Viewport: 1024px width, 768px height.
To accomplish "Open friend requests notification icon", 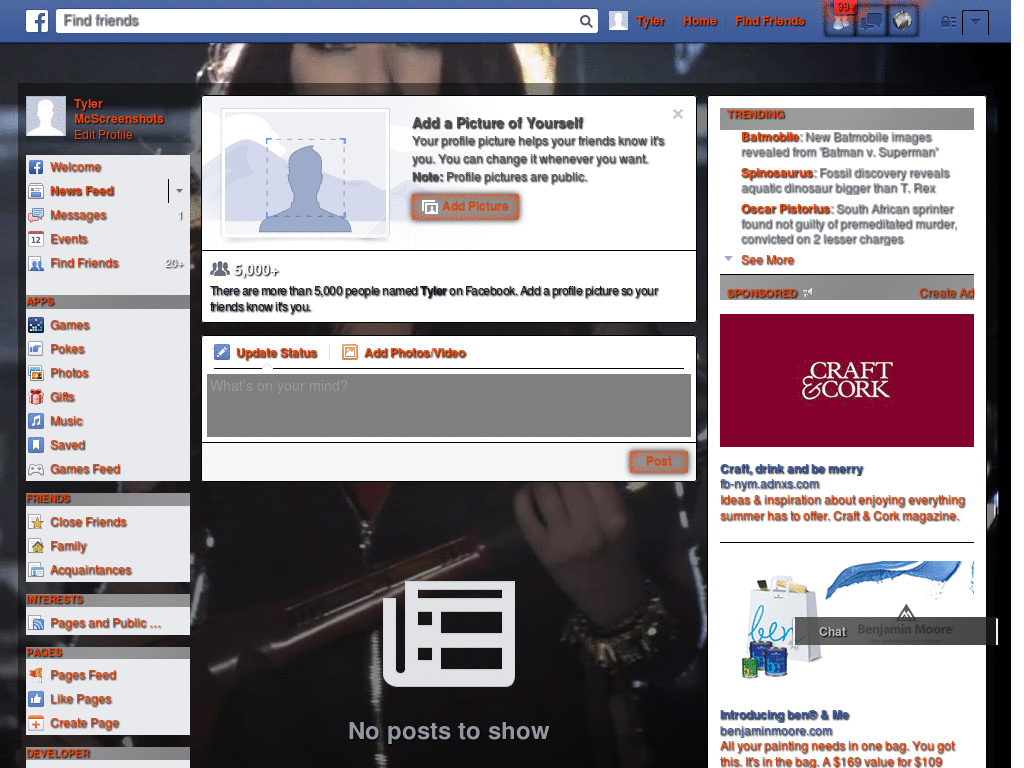I will tap(840, 22).
